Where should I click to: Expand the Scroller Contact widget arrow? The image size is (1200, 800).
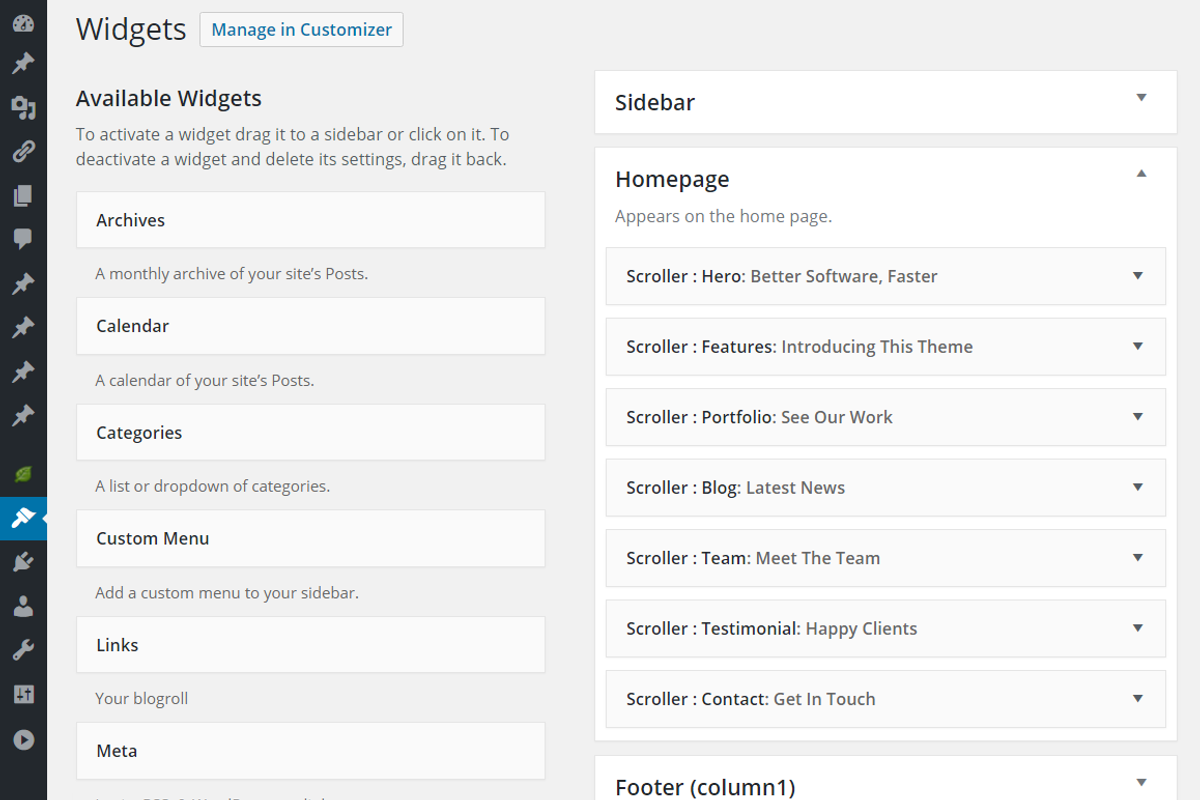[x=1137, y=698]
